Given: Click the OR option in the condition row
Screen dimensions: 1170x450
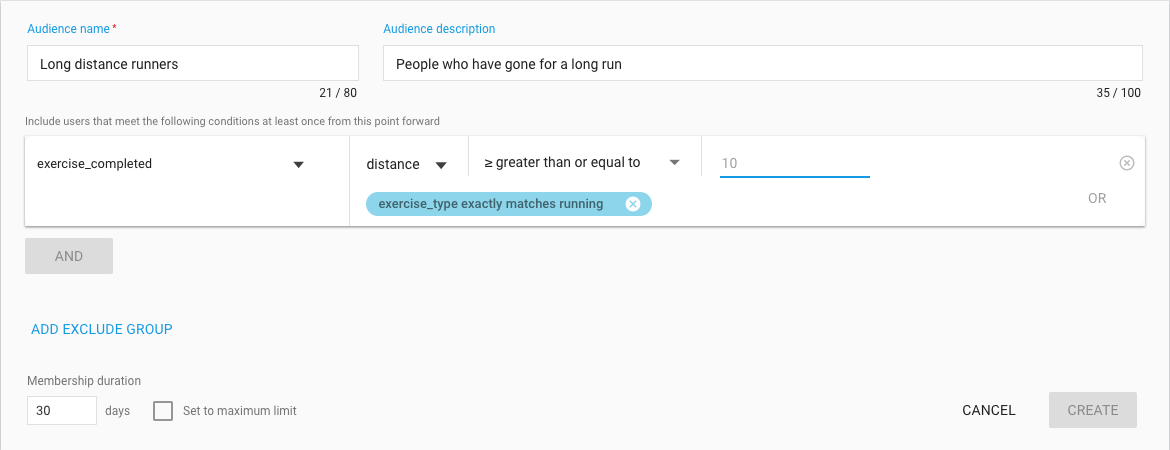Looking at the screenshot, I should [x=1097, y=199].
